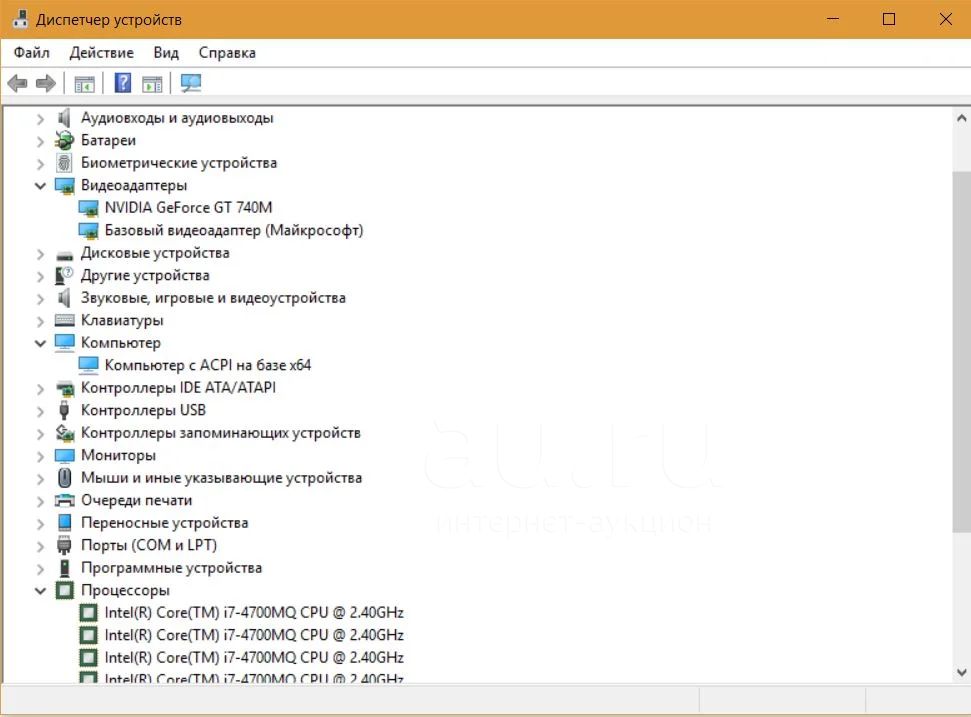
Task: Click the disk drive icon for Дисковые устройства
Action: pos(64,254)
